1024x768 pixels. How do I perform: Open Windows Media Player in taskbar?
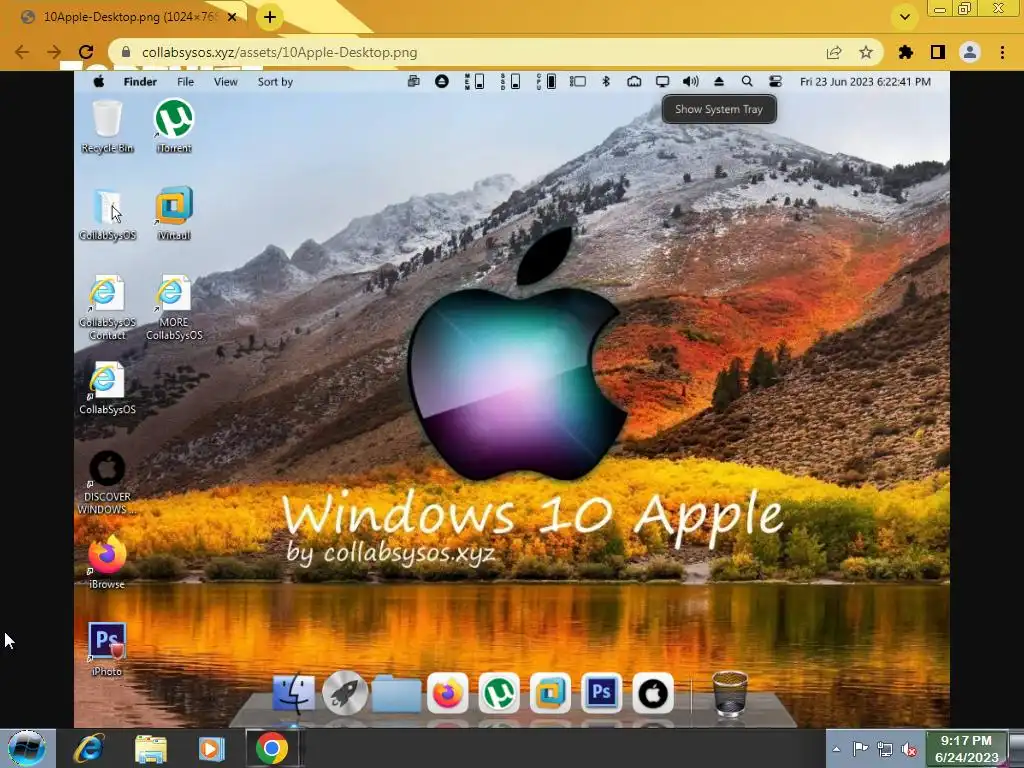tap(210, 748)
